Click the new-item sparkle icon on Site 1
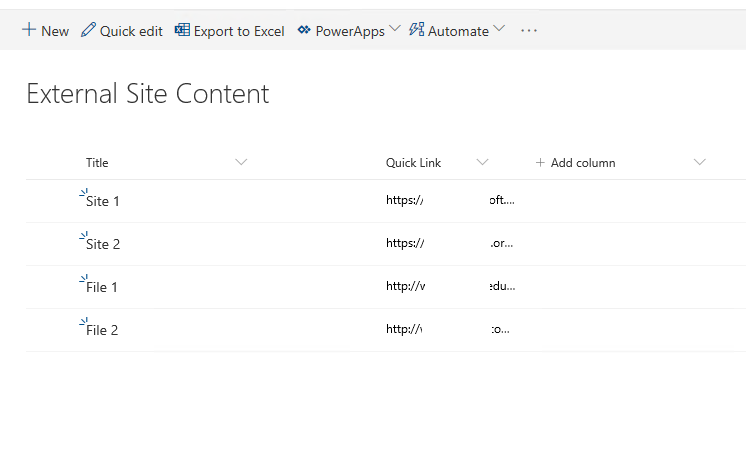 click(83, 193)
